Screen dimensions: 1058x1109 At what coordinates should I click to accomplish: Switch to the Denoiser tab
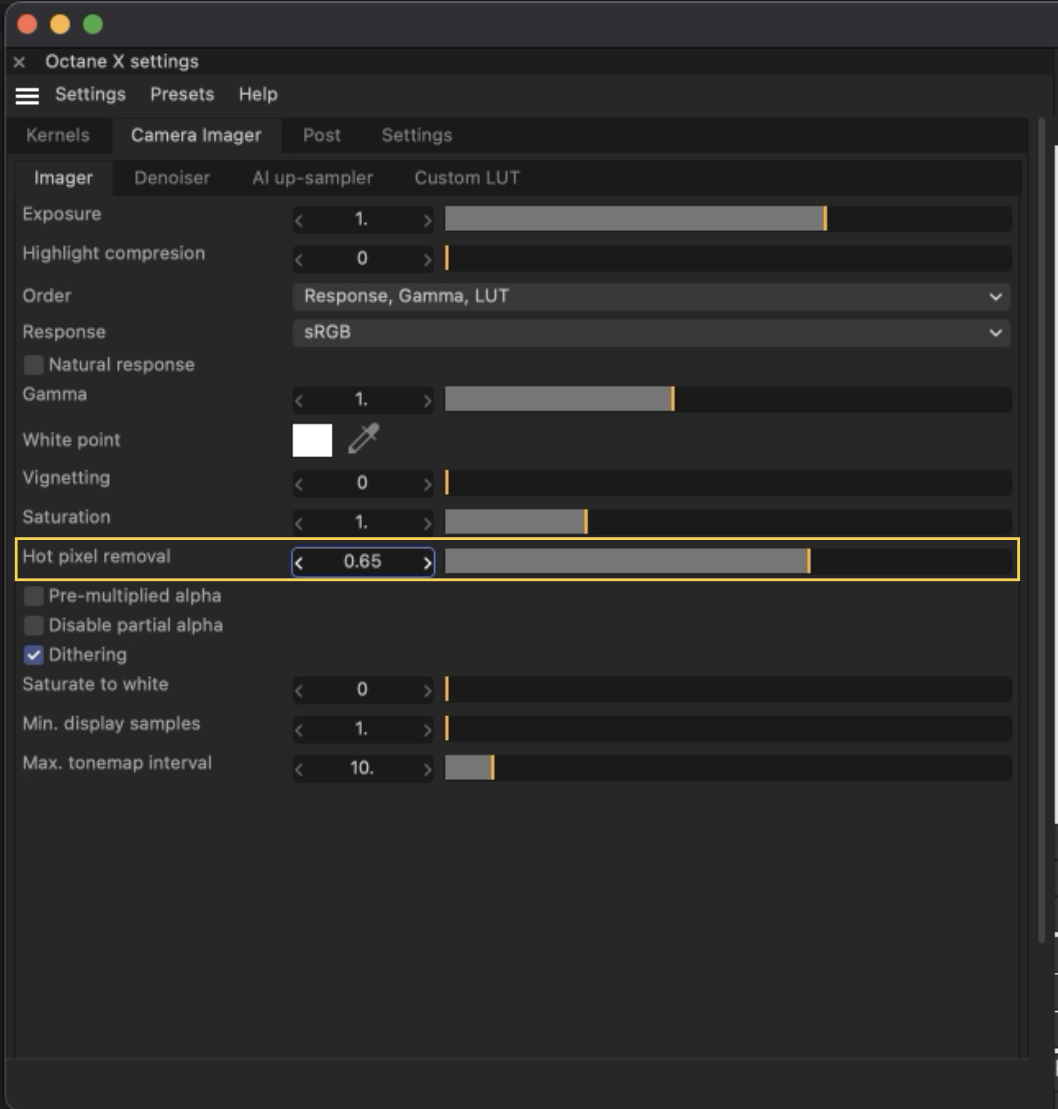[x=172, y=178]
